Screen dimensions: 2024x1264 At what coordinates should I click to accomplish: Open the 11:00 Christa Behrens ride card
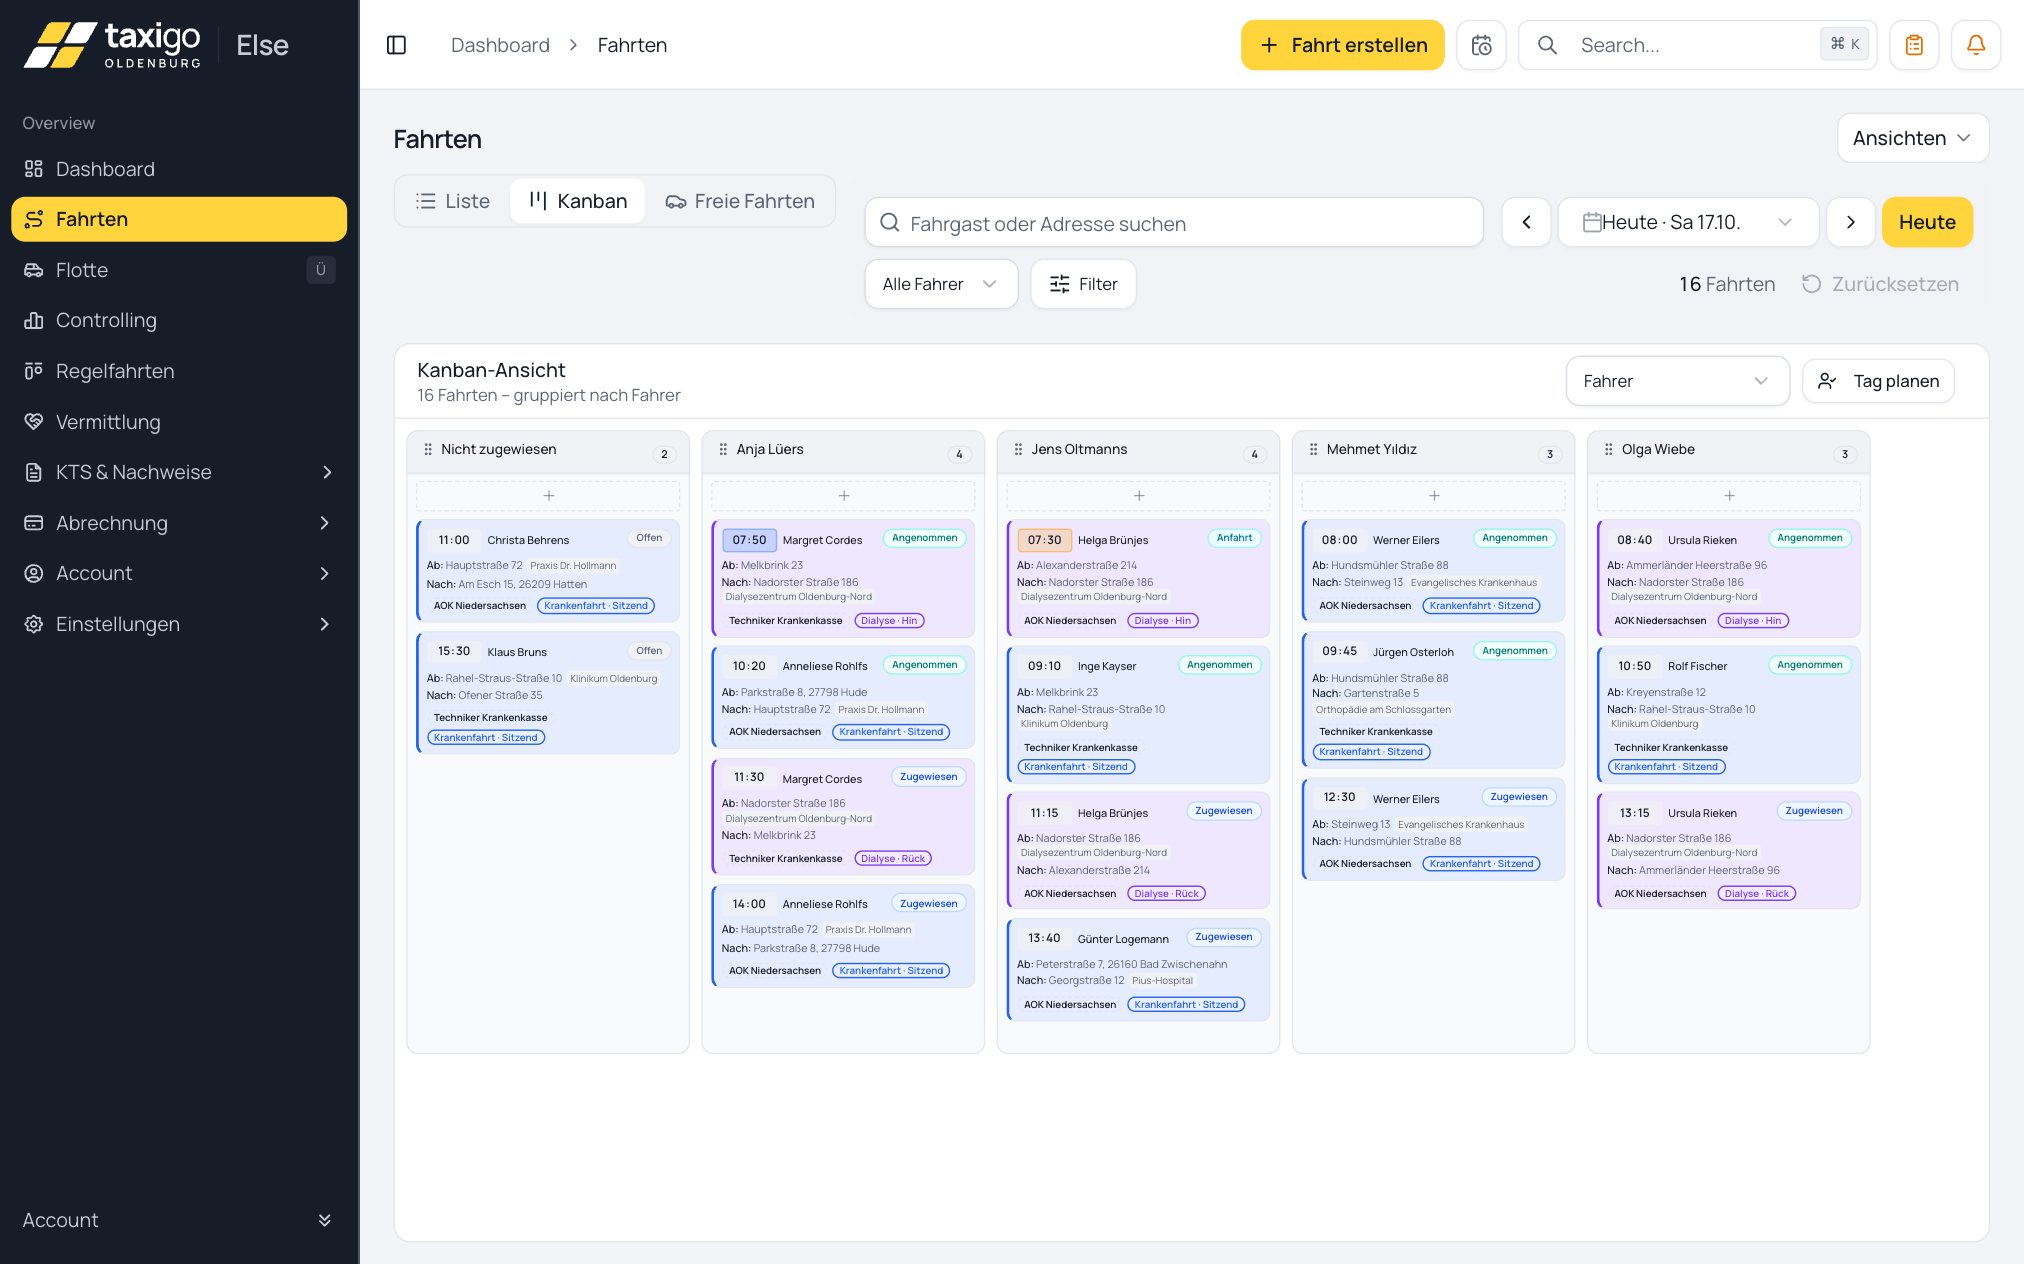(x=547, y=570)
